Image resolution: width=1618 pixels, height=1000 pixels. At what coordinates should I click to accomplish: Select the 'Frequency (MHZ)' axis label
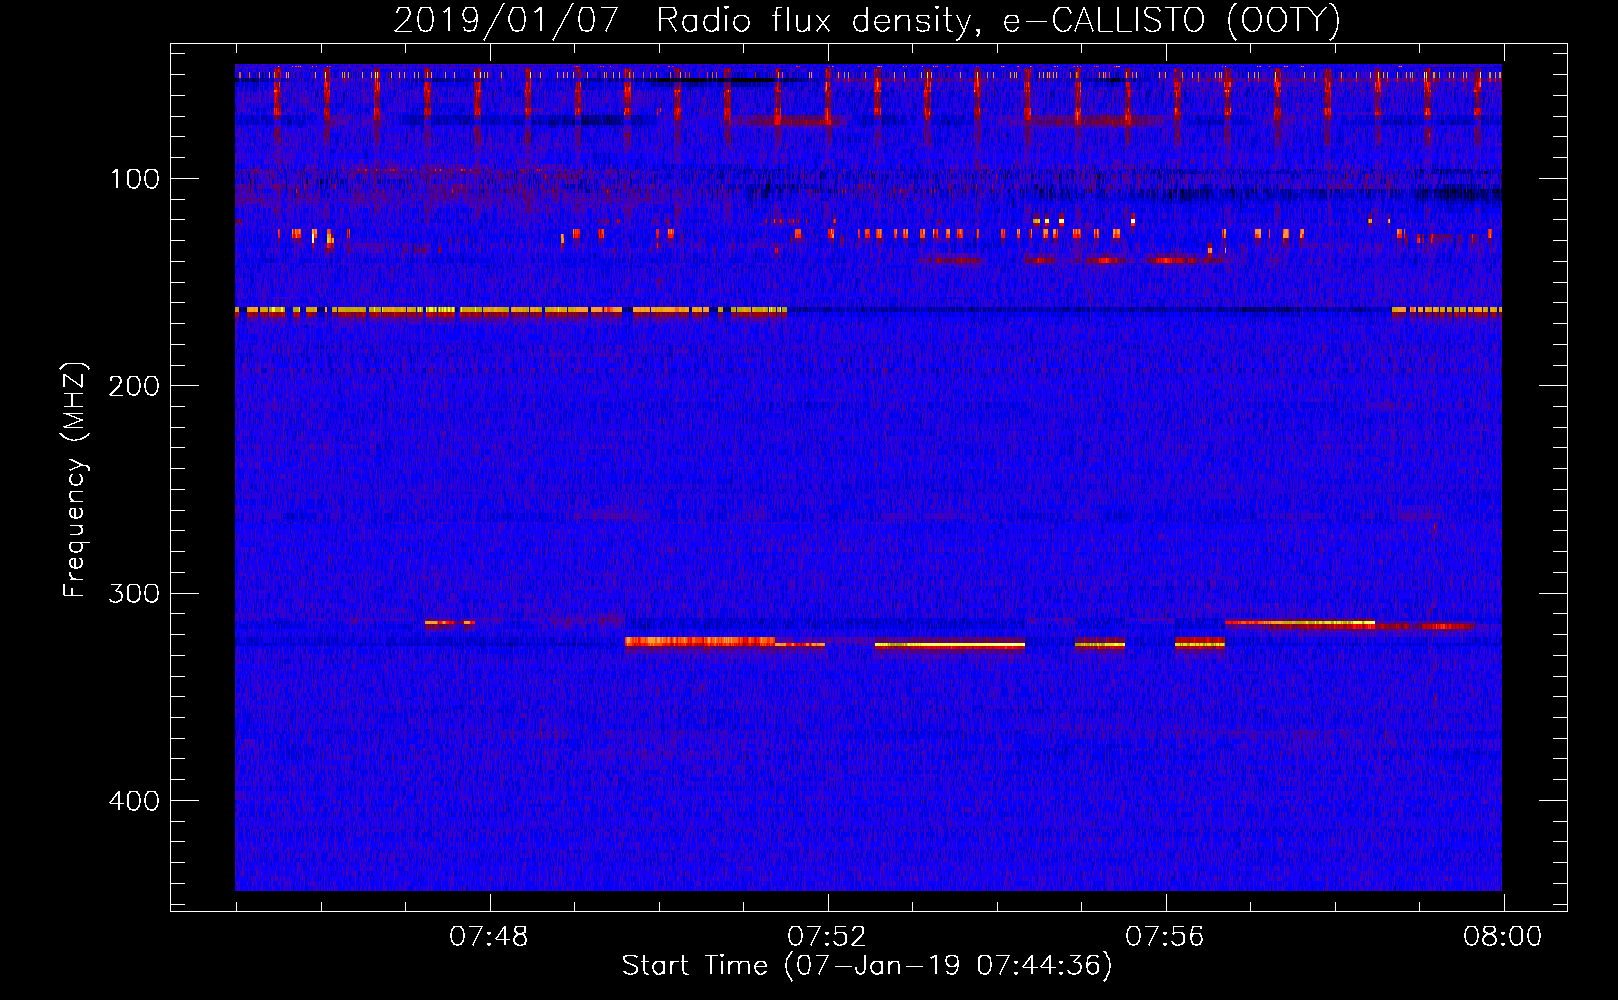tap(75, 479)
